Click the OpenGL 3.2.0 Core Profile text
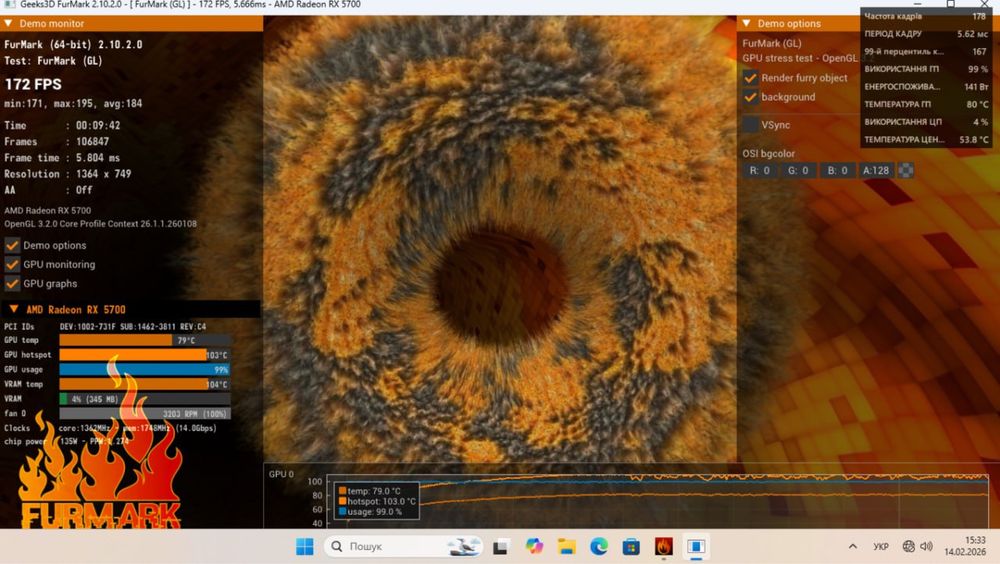Viewport: 1000px width, 564px height. tap(101, 224)
